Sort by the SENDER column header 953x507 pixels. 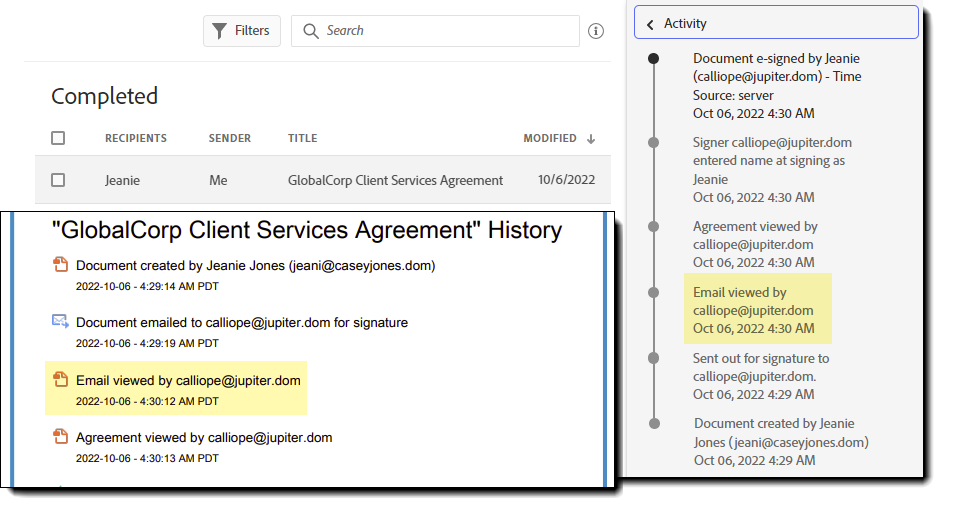pyautogui.click(x=230, y=138)
